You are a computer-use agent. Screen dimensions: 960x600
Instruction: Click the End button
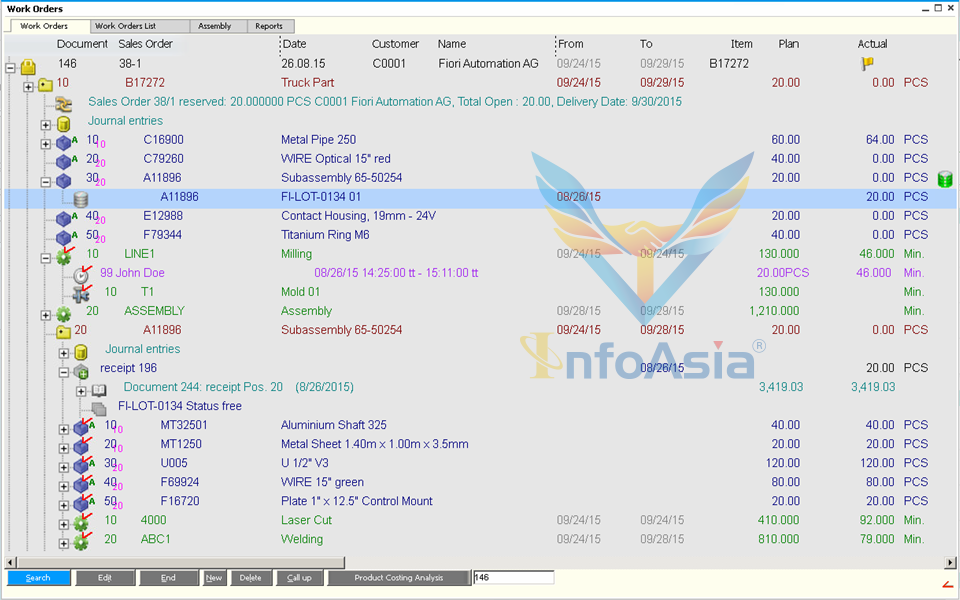(x=168, y=577)
